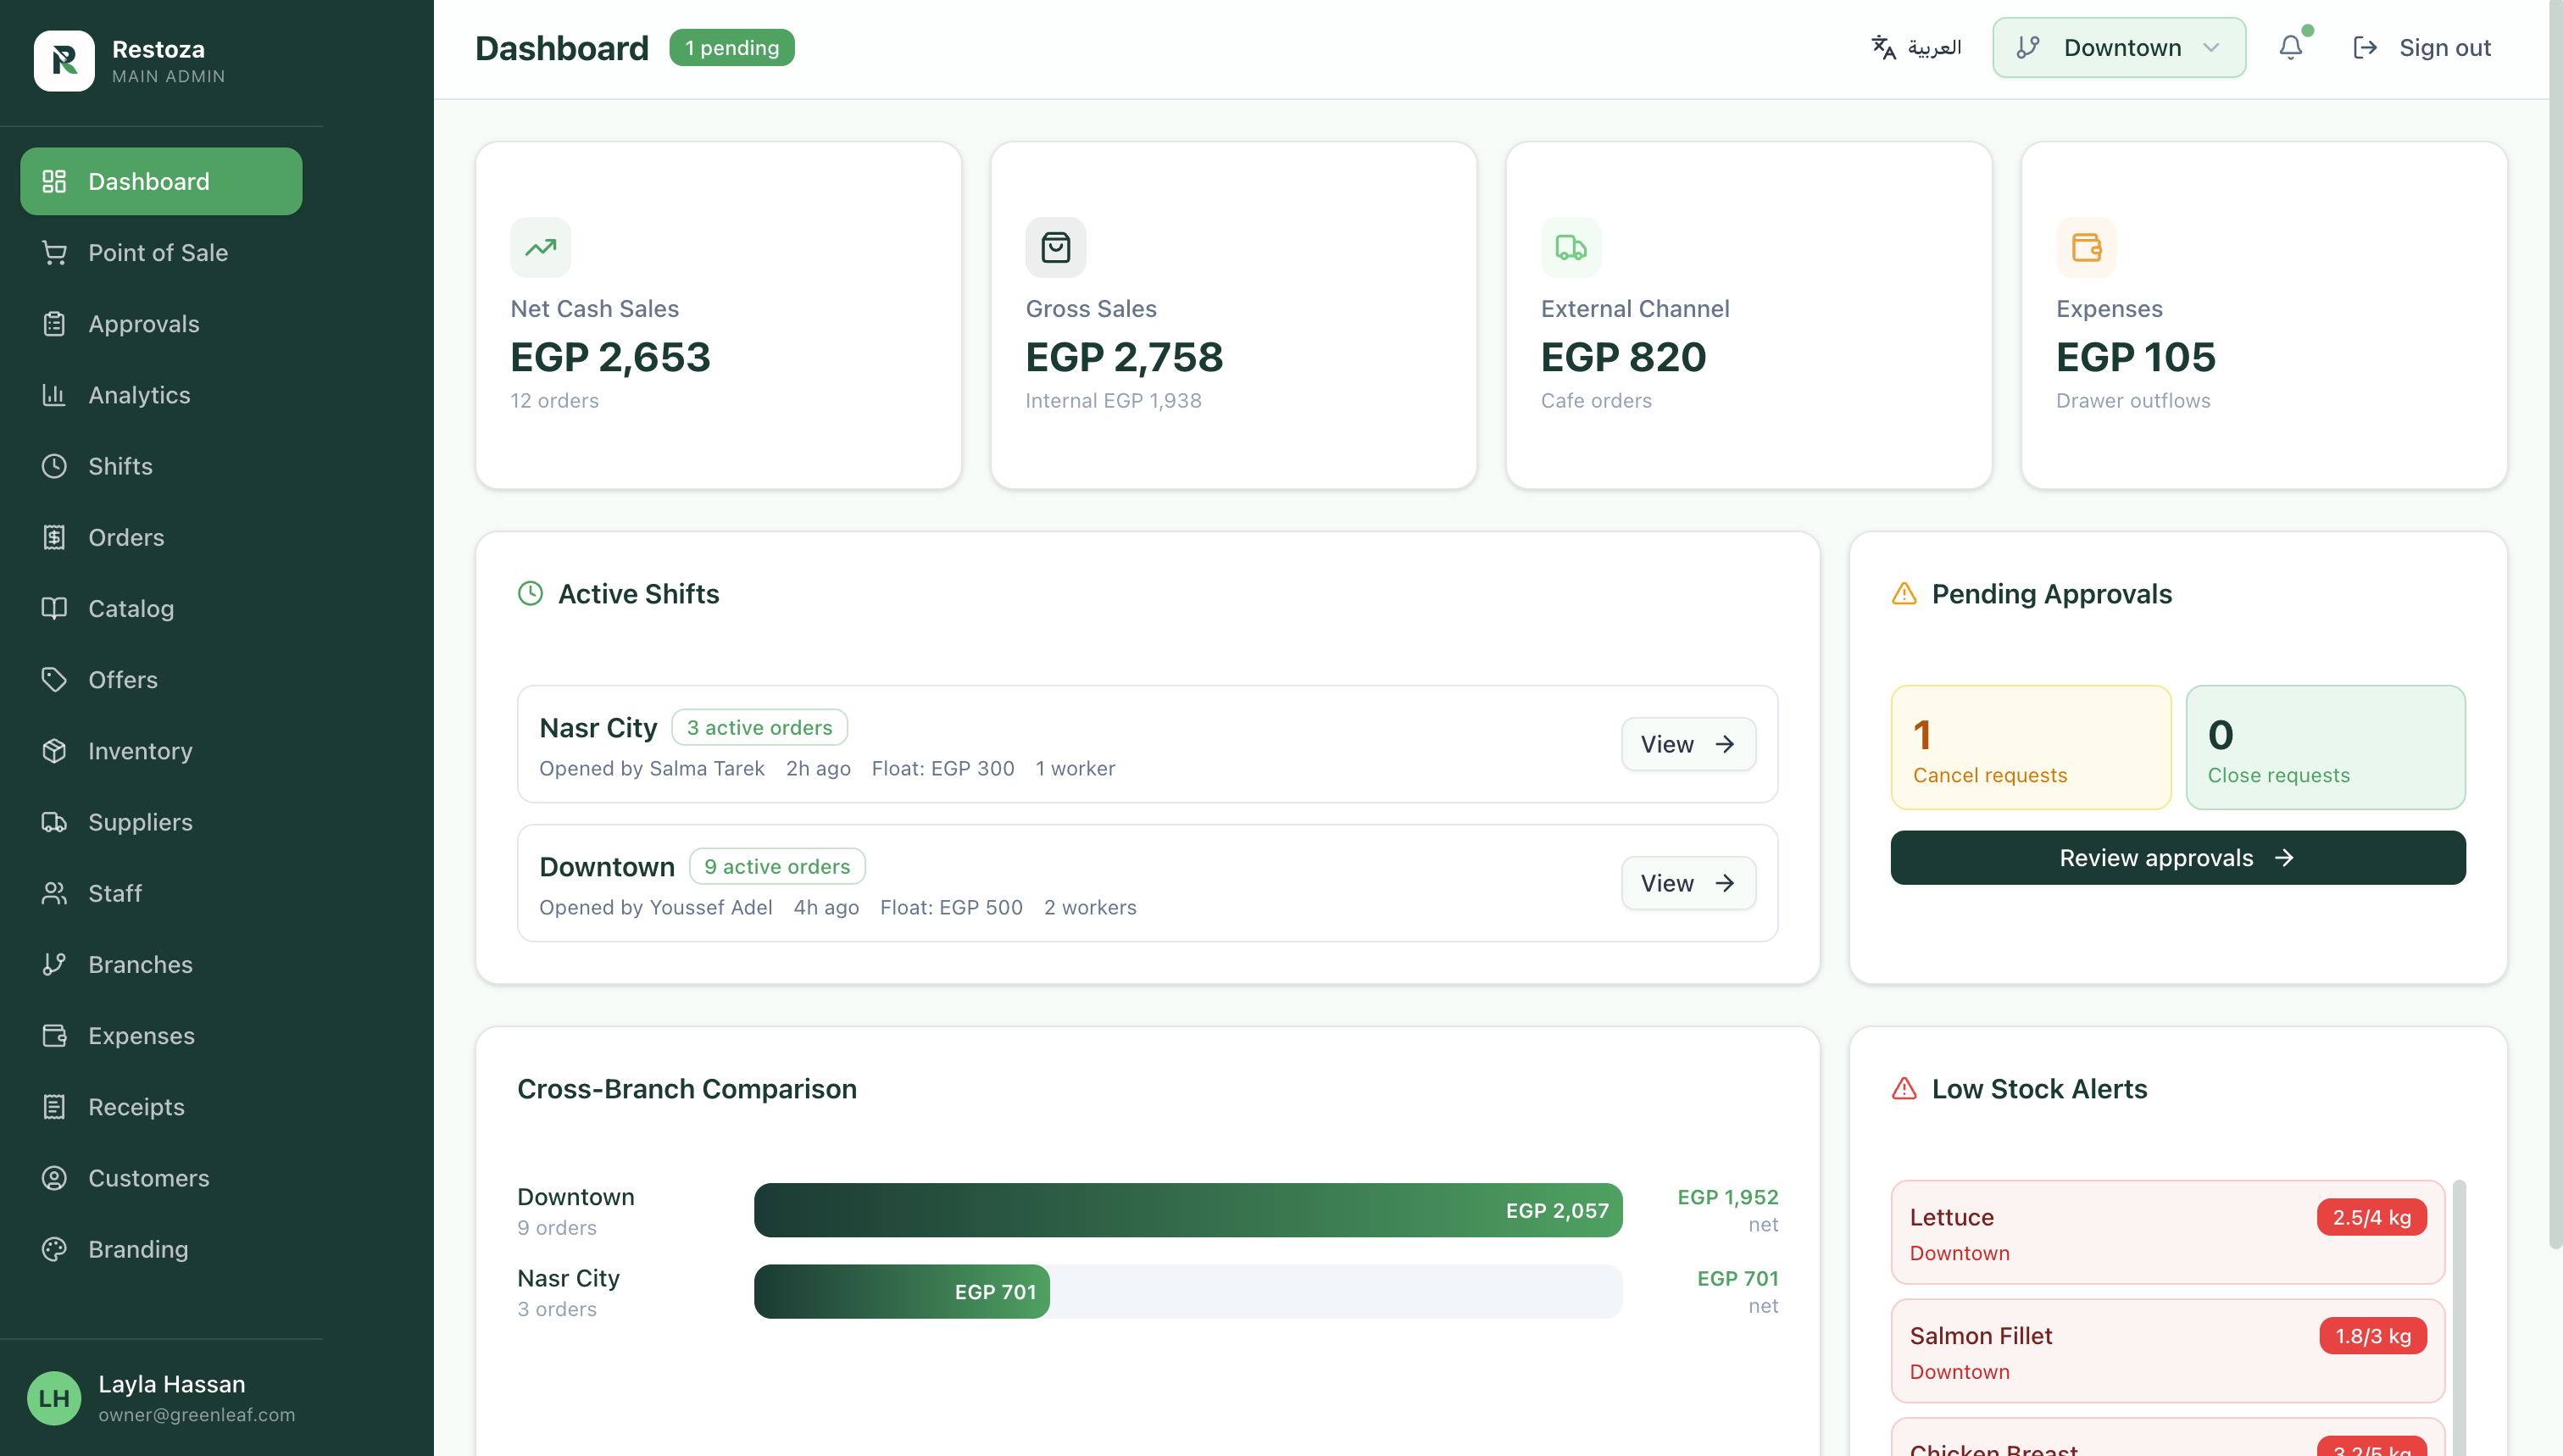Viewport: 2563px width, 1456px height.
Task: Click the External Channel EGP 820 value
Action: point(1624,357)
